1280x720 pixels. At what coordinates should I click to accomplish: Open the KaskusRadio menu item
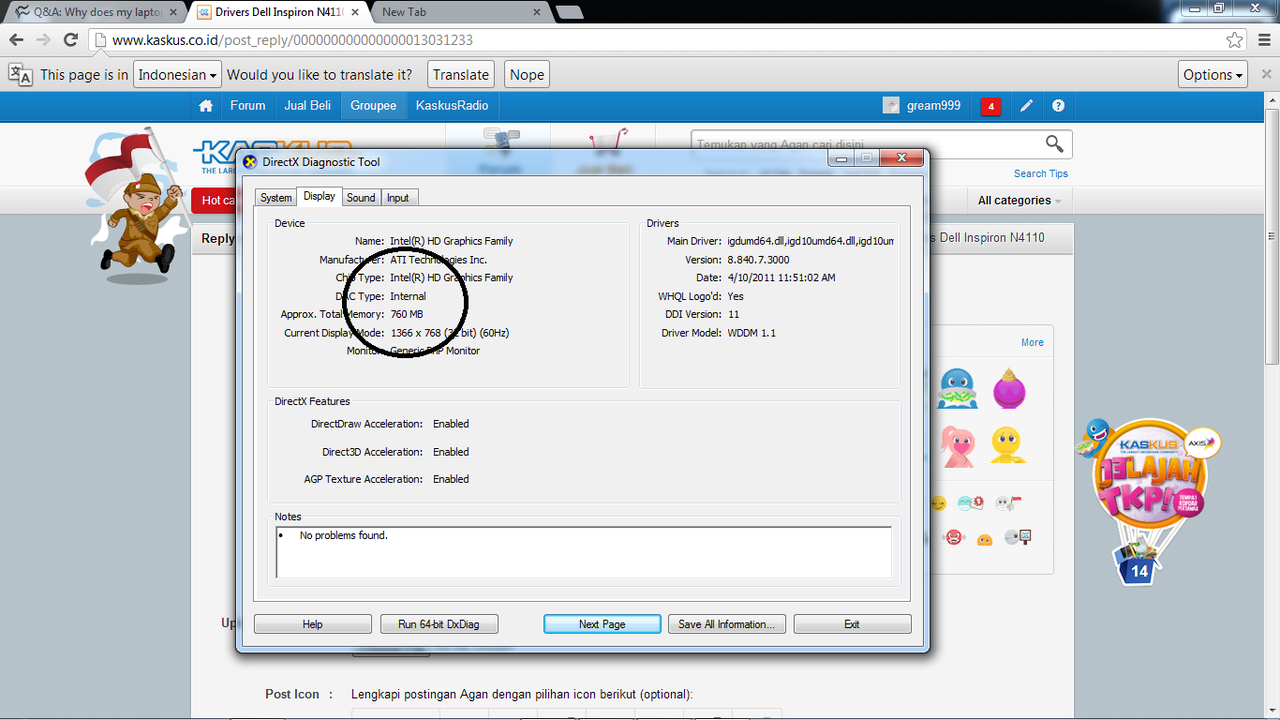pos(452,106)
